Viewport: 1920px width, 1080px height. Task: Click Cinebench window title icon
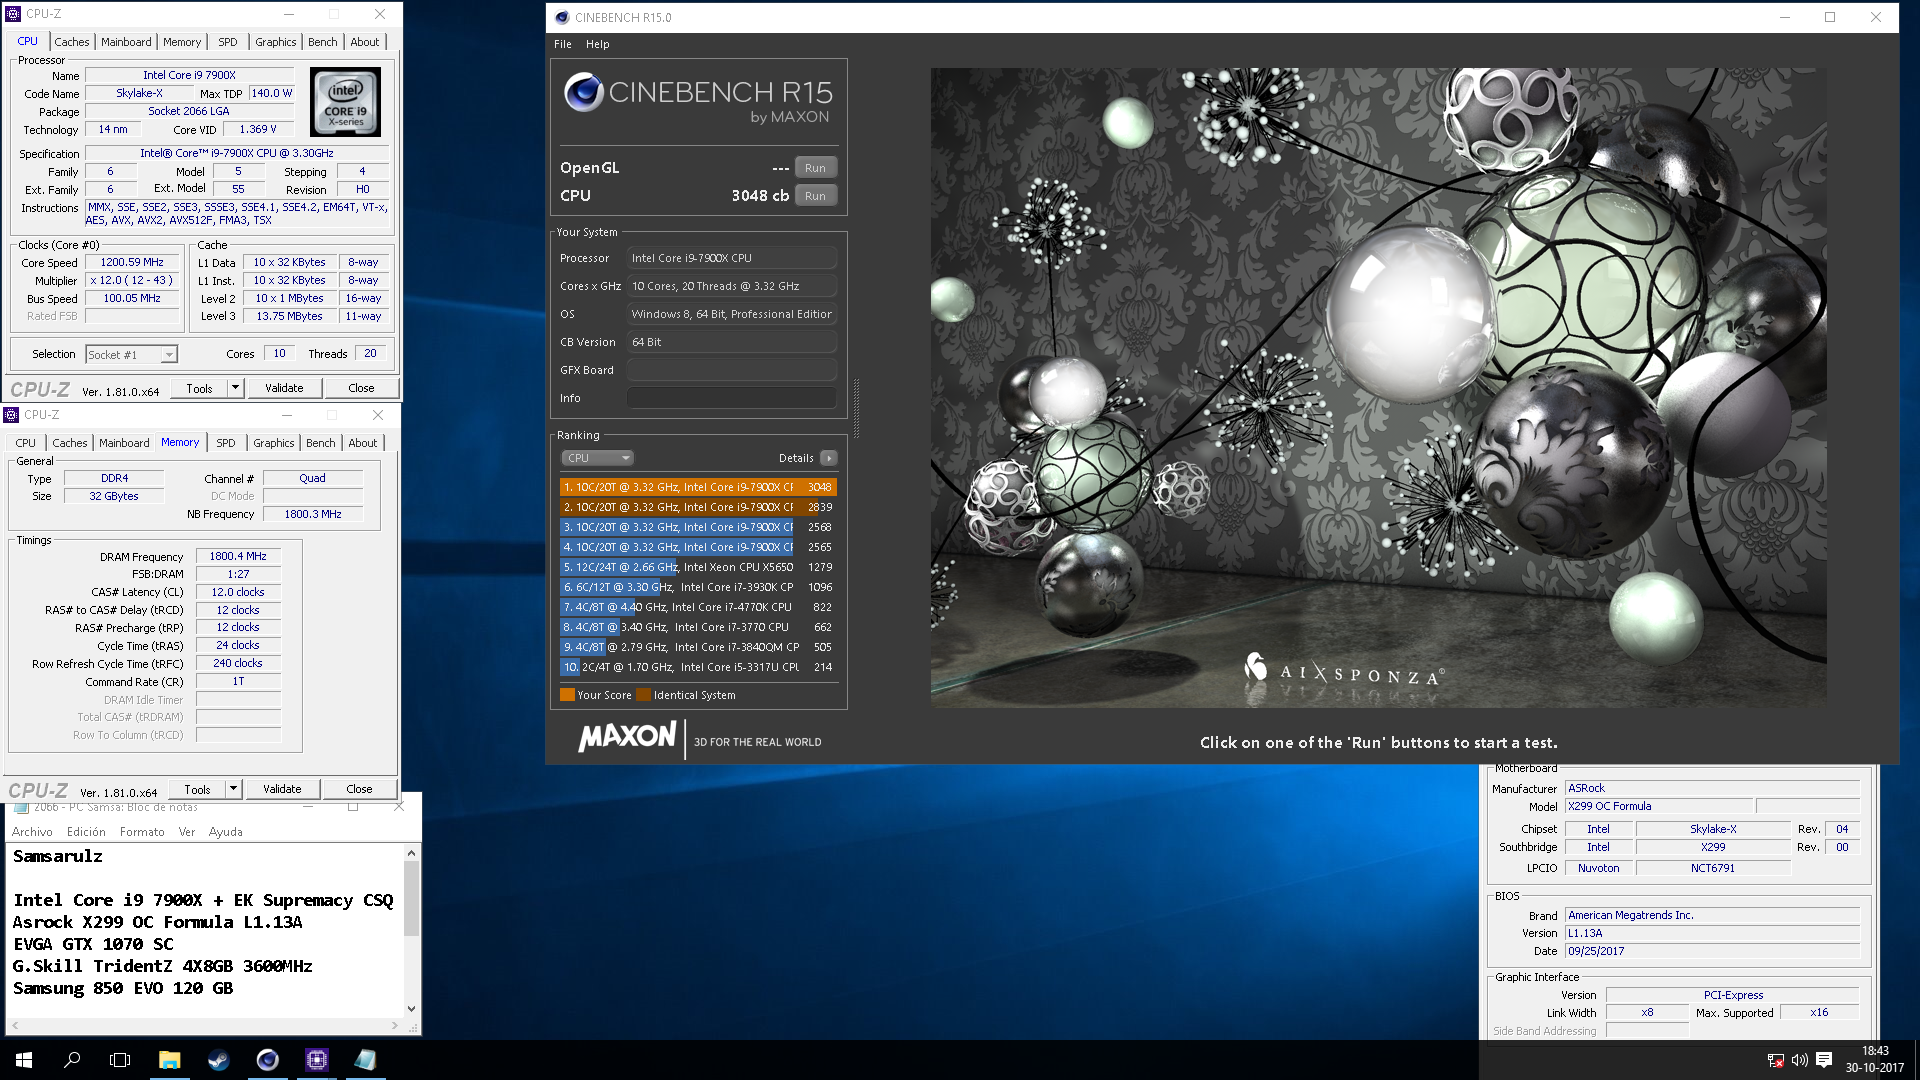[x=562, y=17]
